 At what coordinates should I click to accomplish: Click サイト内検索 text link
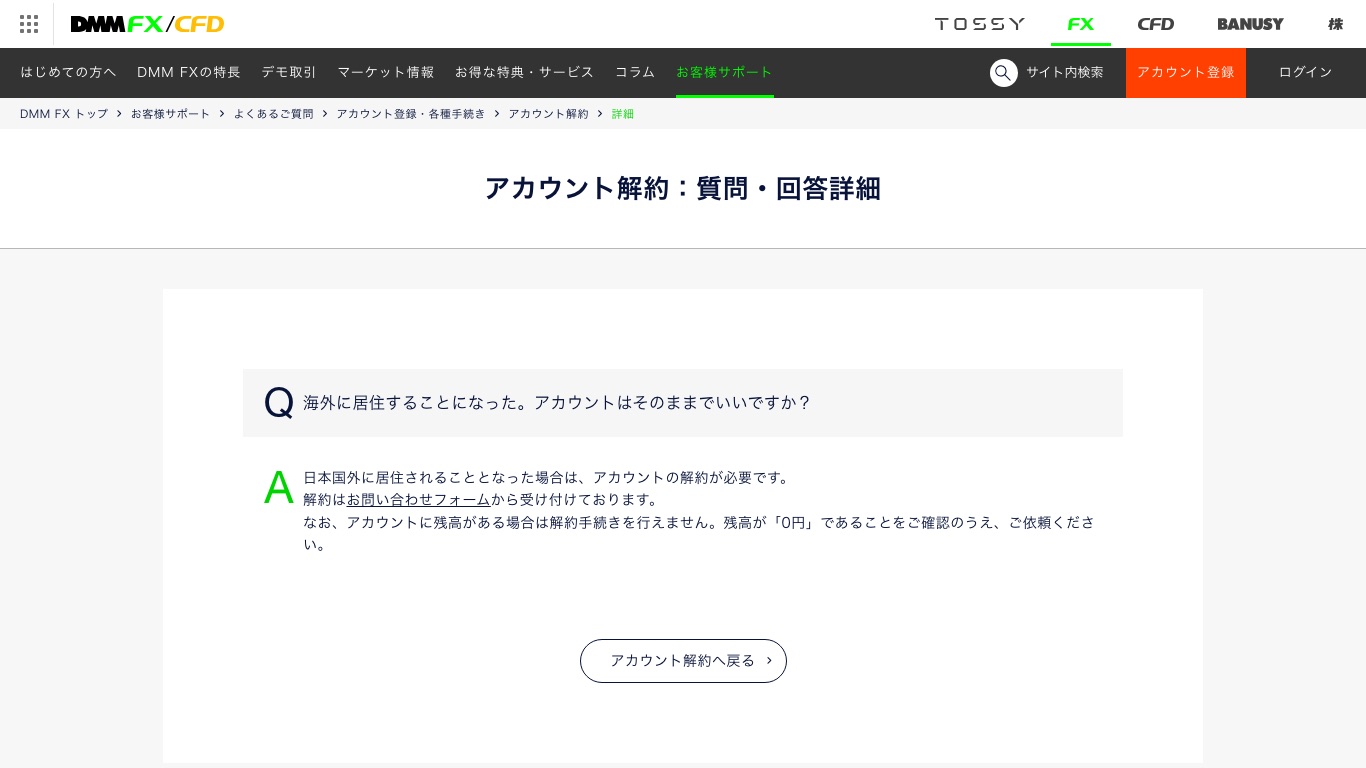1065,73
